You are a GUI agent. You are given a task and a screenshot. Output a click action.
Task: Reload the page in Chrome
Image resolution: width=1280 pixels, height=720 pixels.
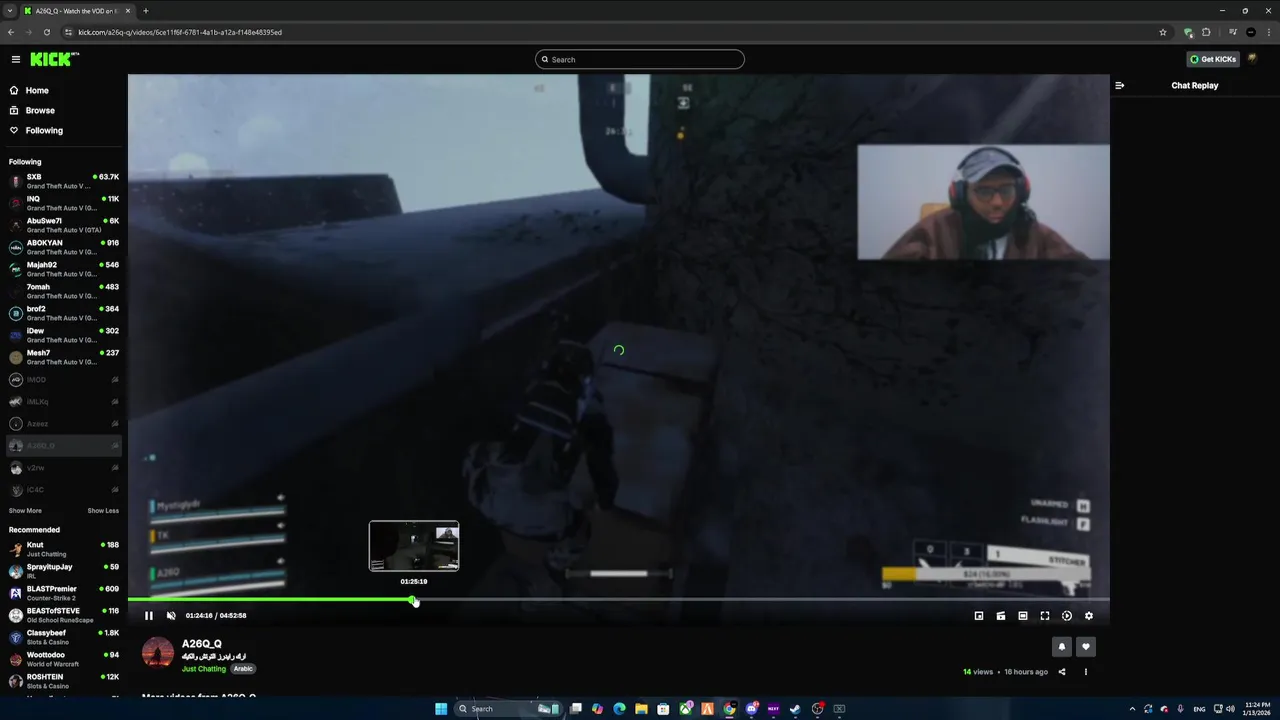click(46, 32)
